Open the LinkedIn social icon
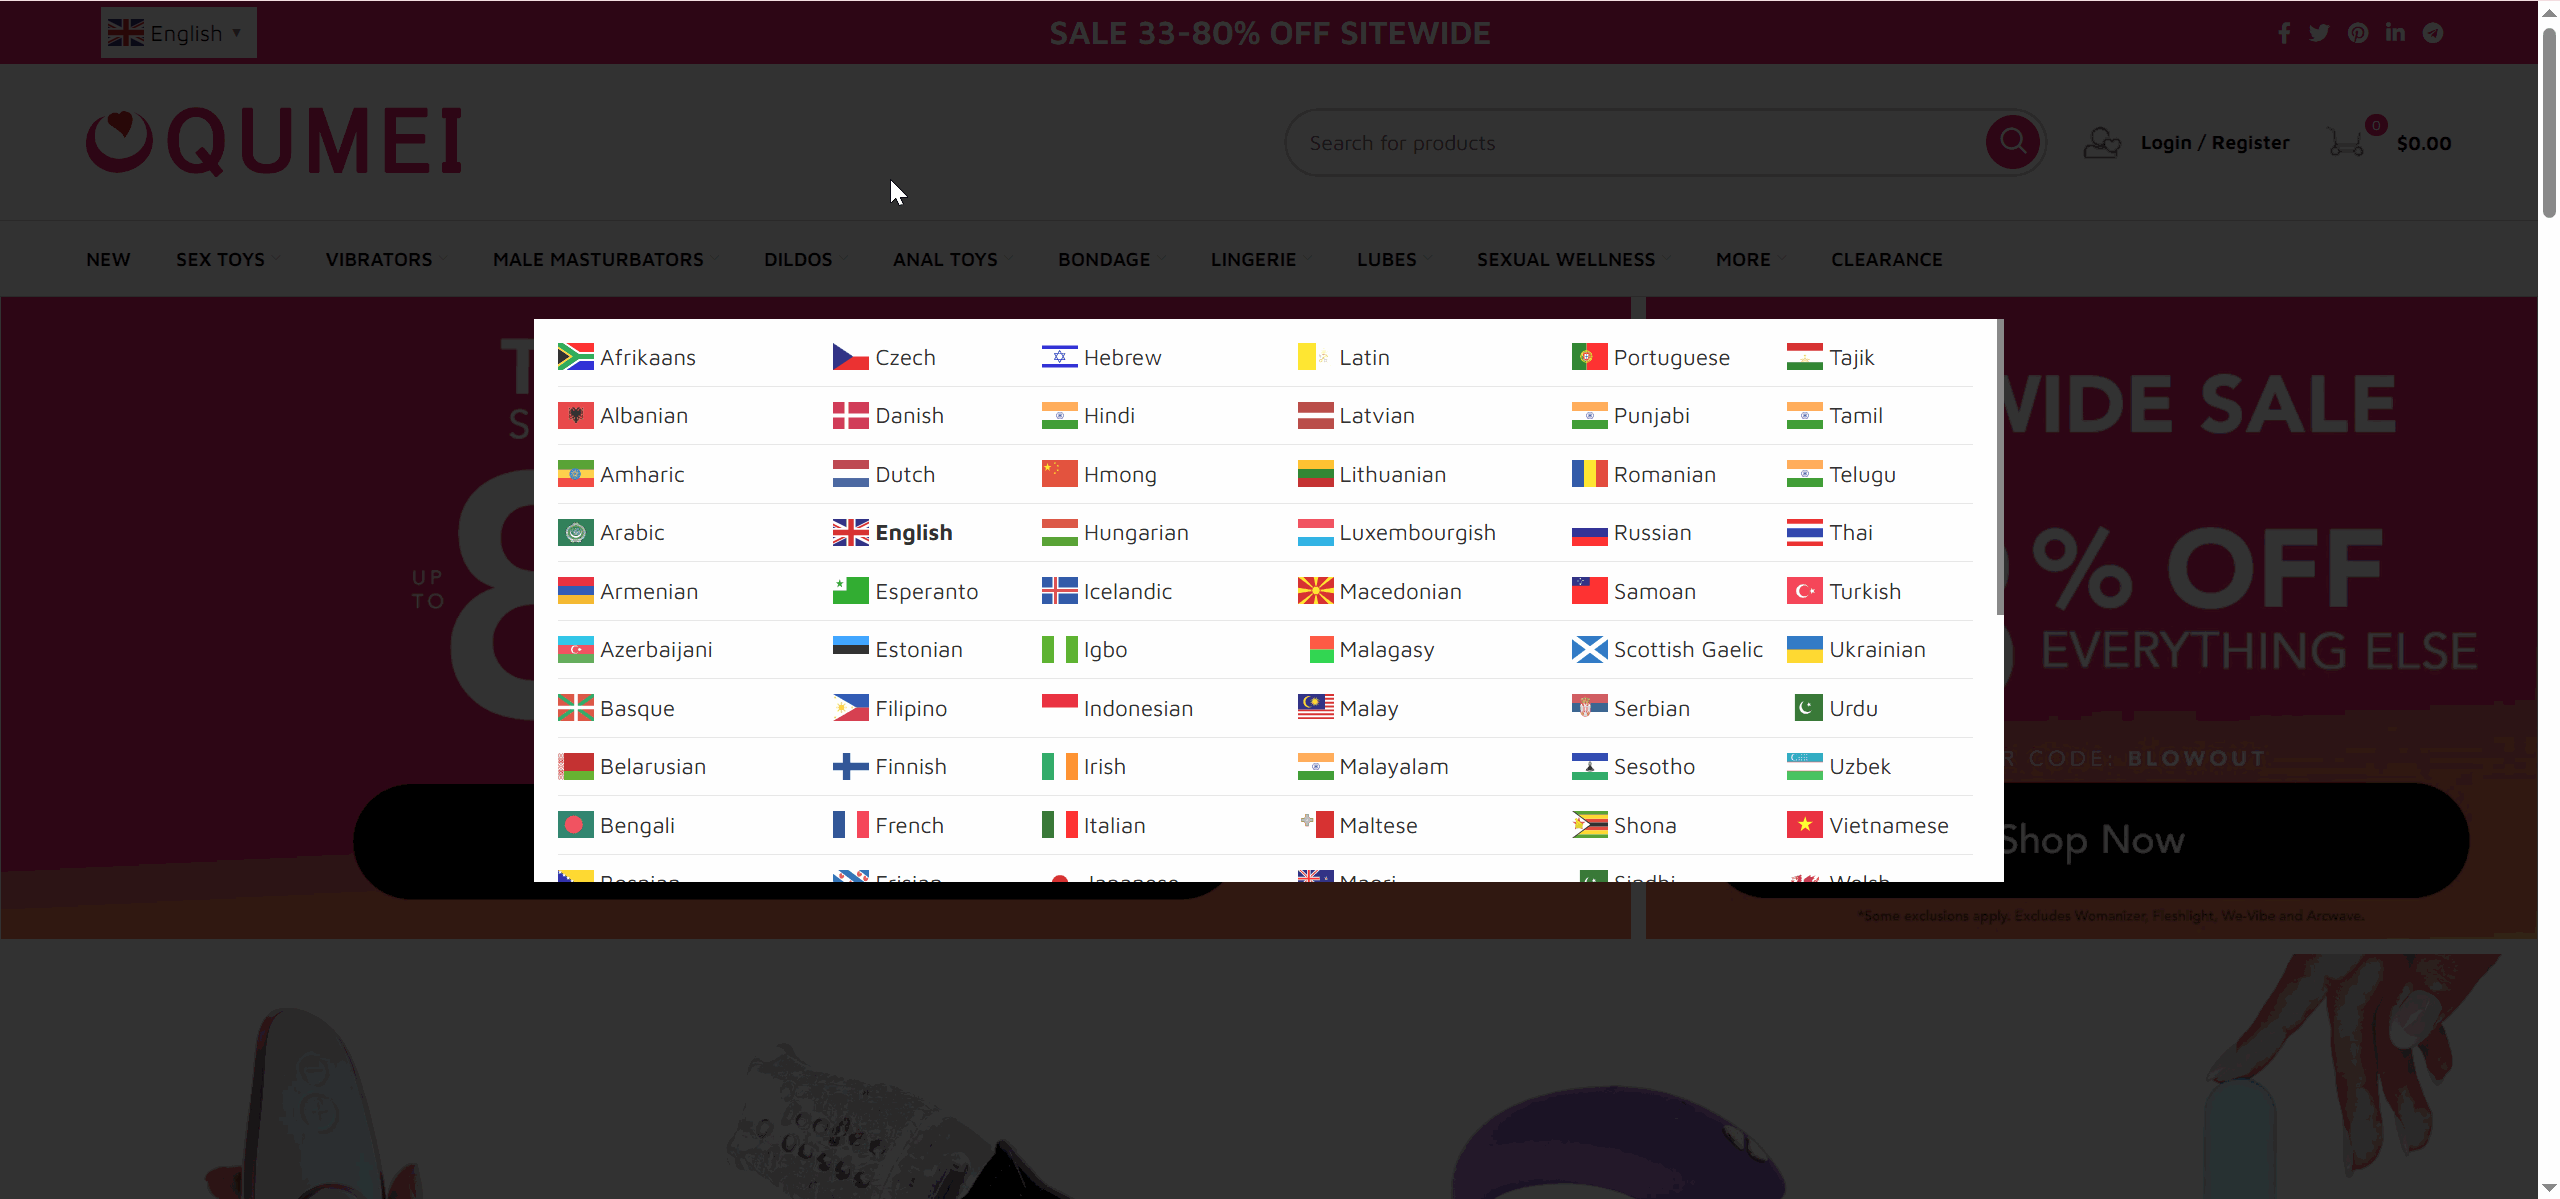This screenshot has height=1199, width=2560. tap(2395, 33)
